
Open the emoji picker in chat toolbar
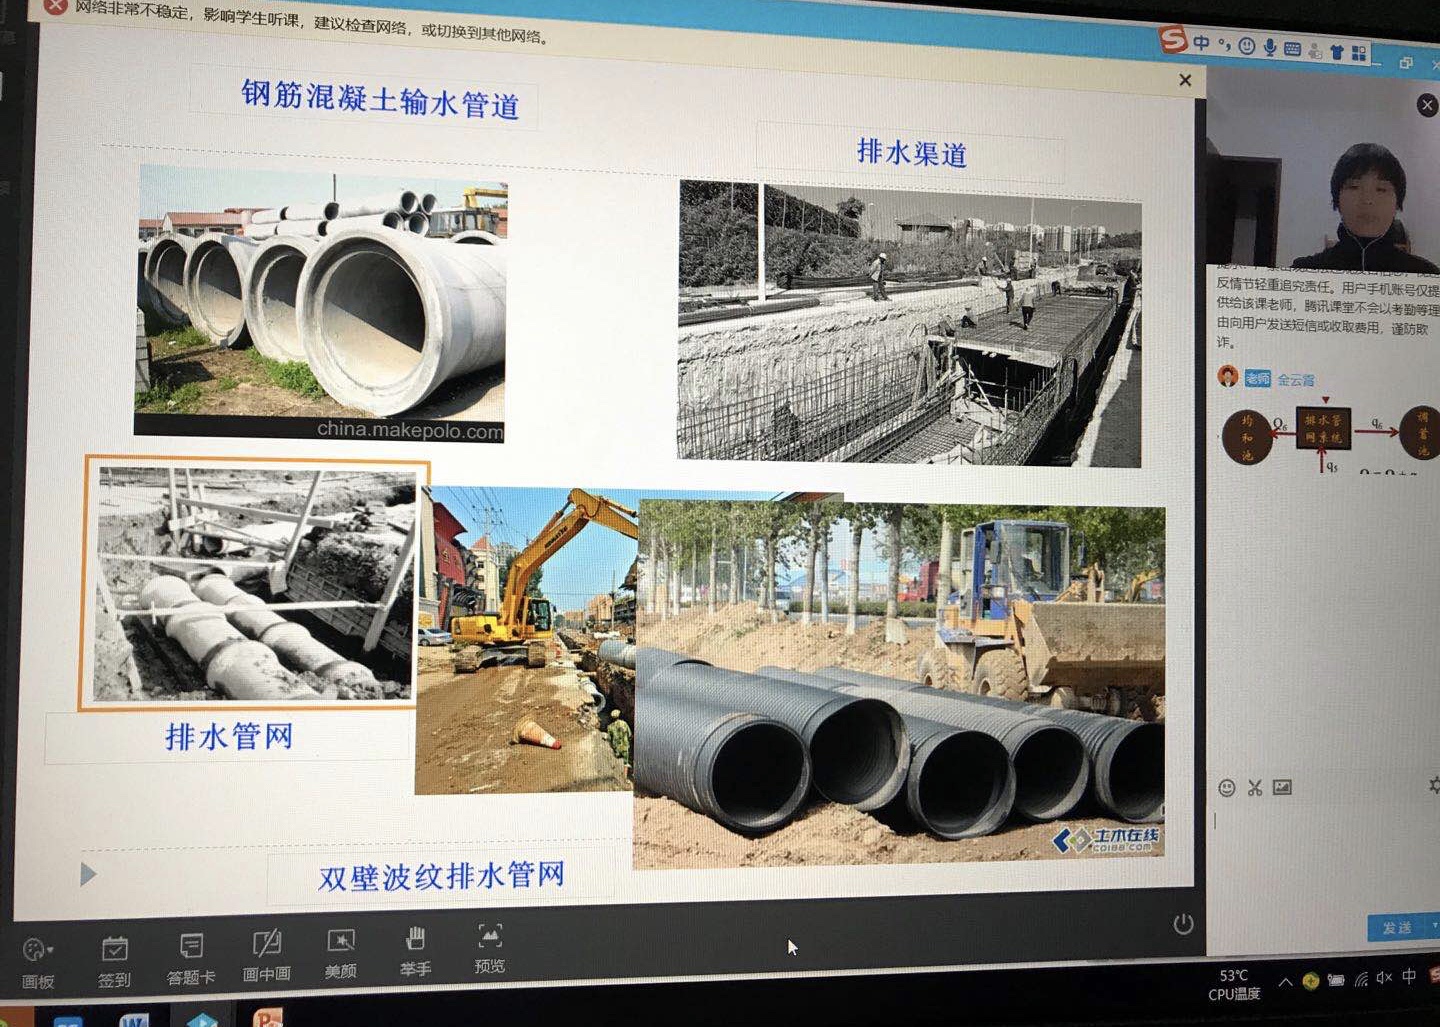point(1227,788)
